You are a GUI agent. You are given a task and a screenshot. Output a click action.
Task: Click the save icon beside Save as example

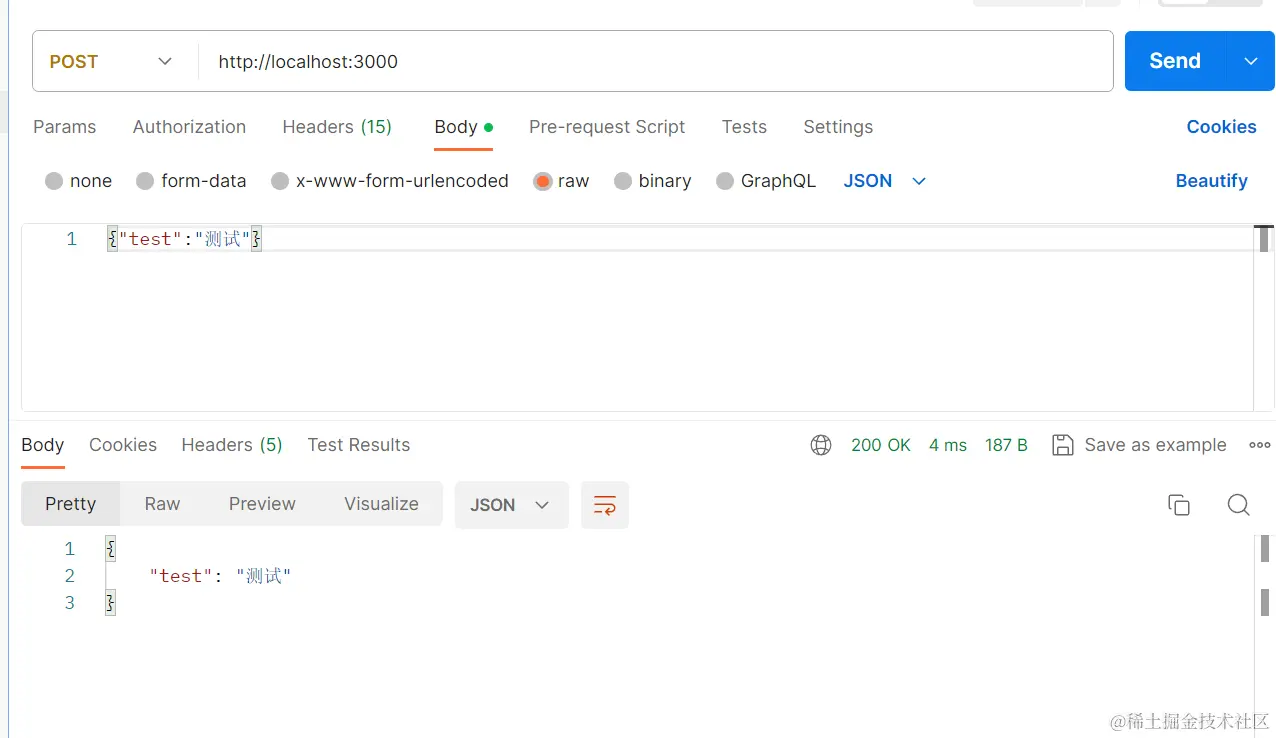point(1063,445)
